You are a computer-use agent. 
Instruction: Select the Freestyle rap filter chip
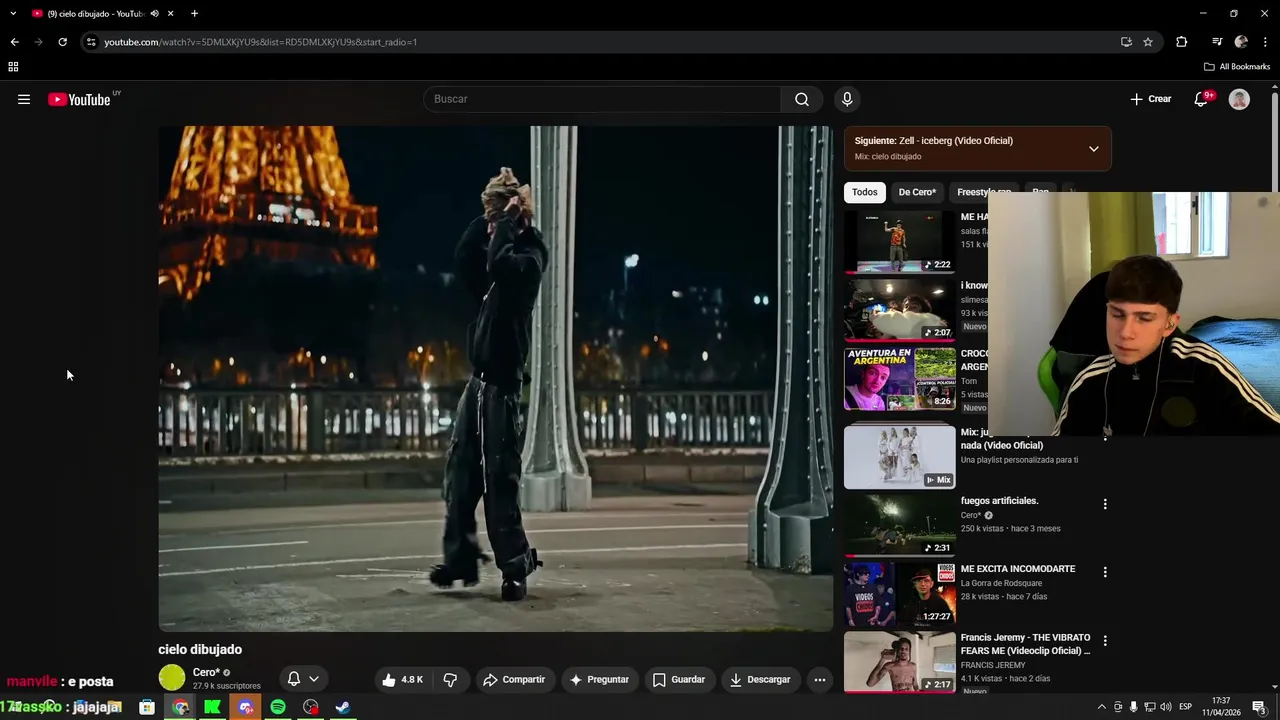click(983, 192)
